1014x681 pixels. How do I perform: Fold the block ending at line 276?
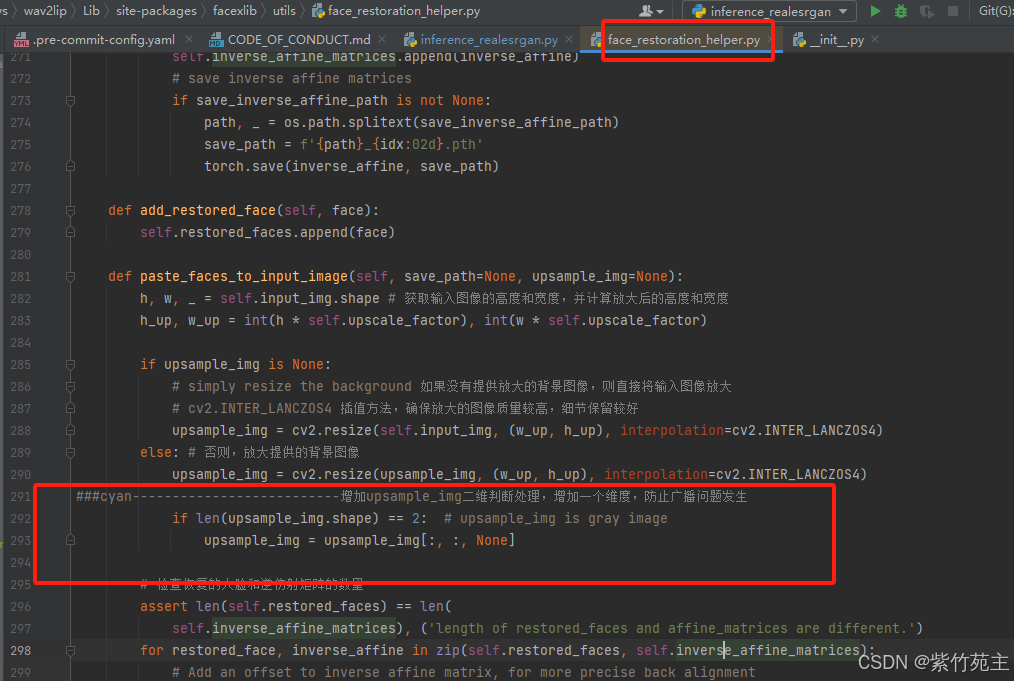[70, 166]
